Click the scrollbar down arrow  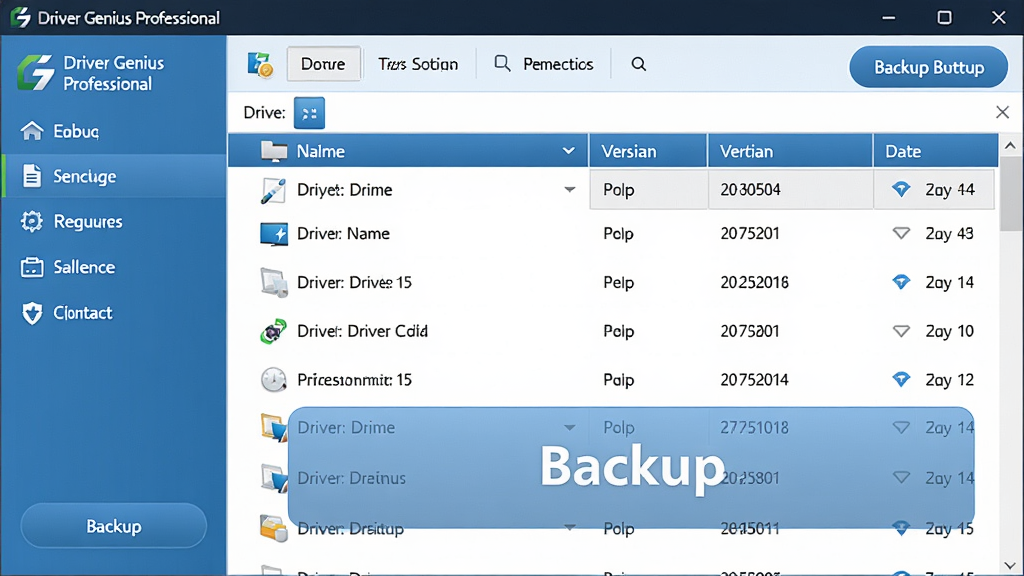(x=1010, y=566)
